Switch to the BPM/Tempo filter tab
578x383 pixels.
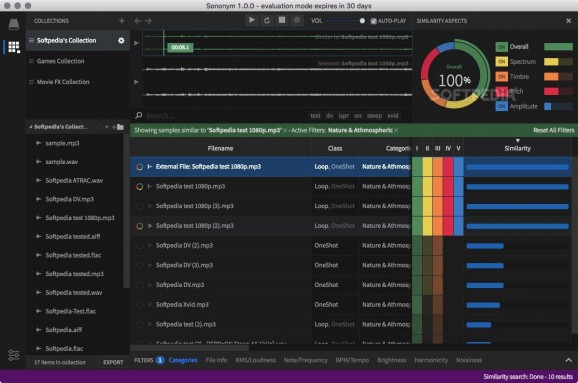point(352,360)
